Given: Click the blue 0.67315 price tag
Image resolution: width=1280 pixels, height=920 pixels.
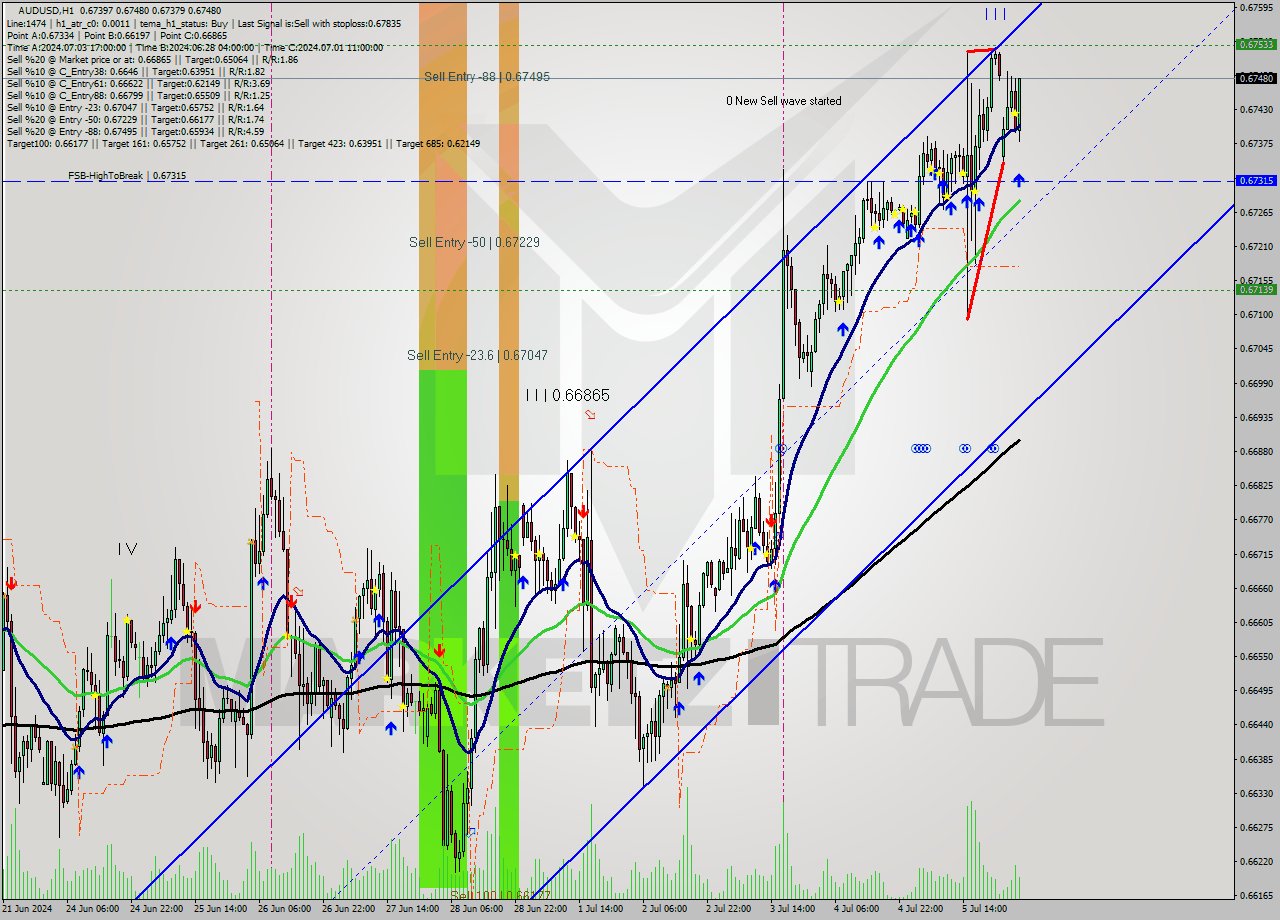Looking at the screenshot, I should (1256, 181).
